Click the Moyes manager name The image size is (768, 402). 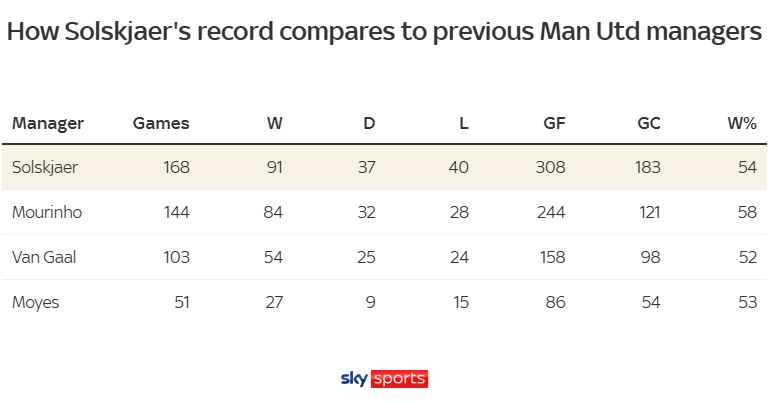[35, 302]
